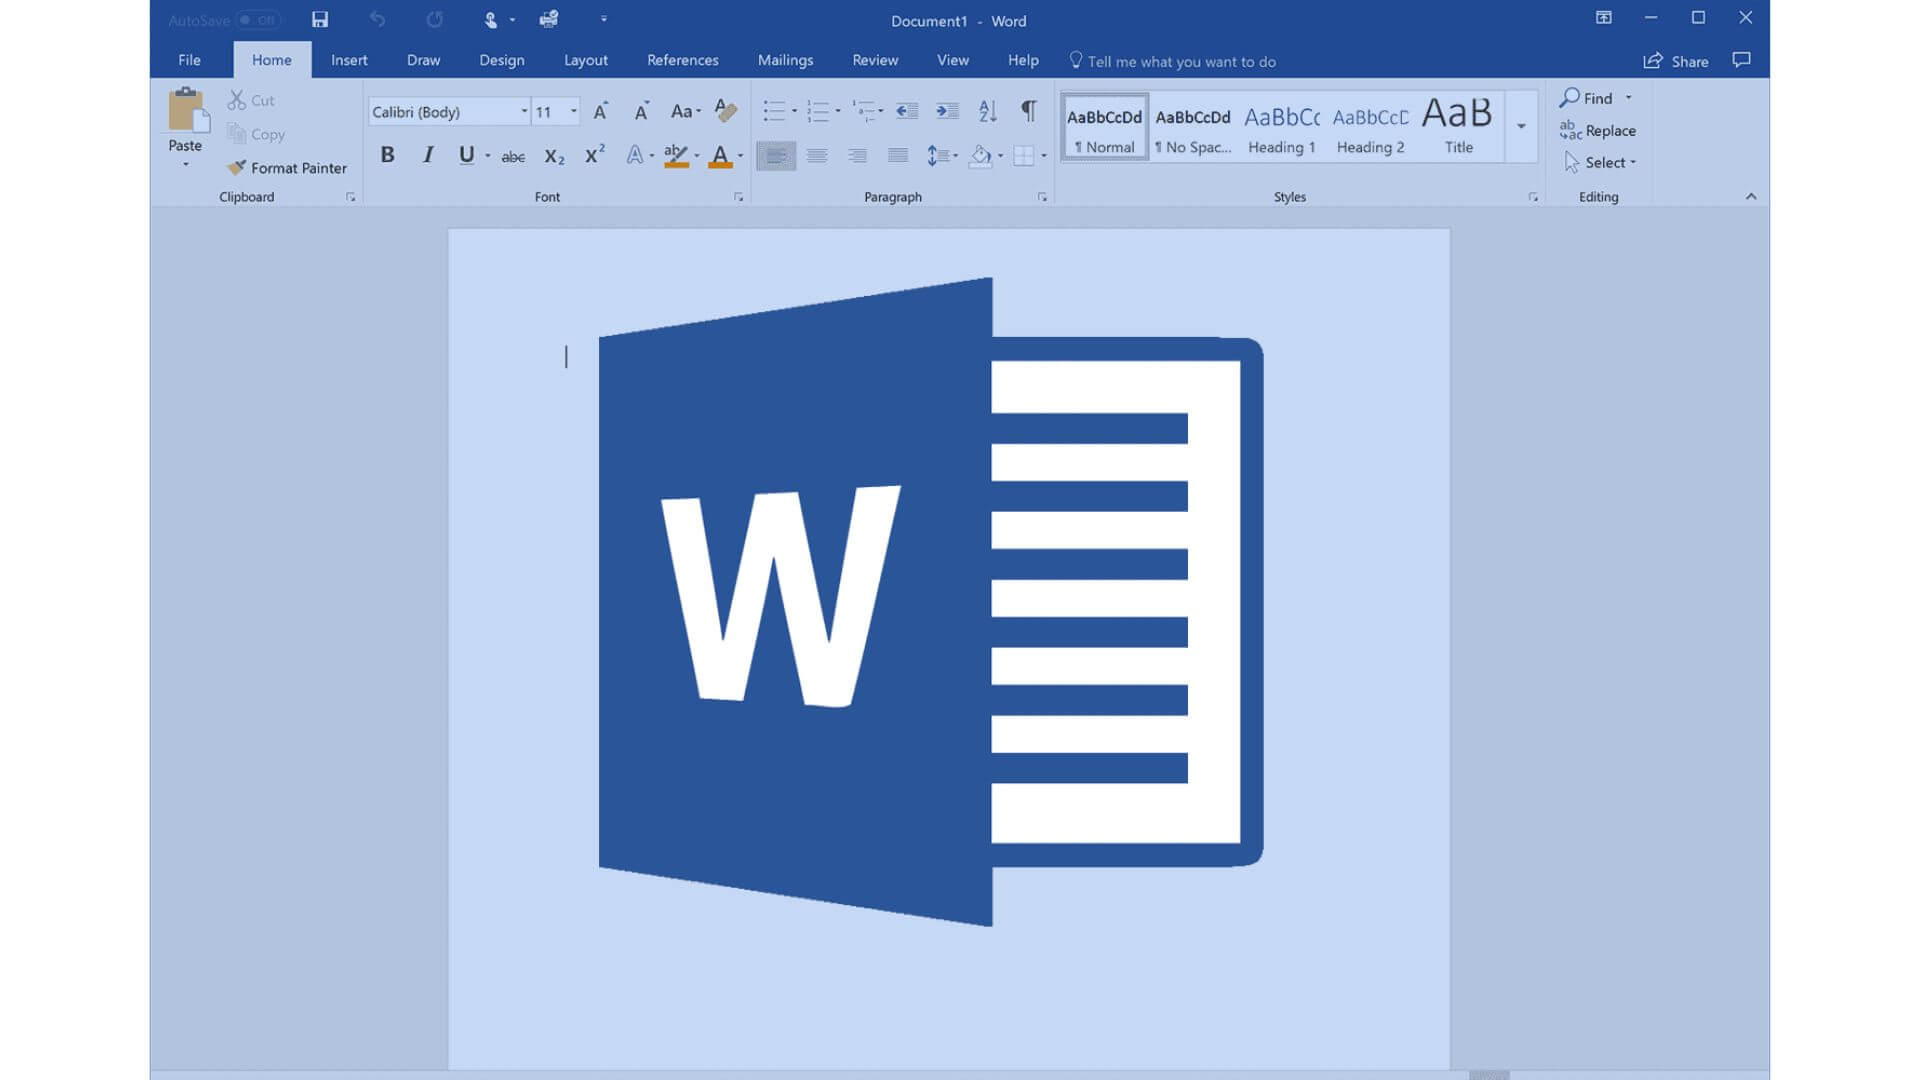
Task: Click the Copy command
Action: pyautogui.click(x=256, y=134)
